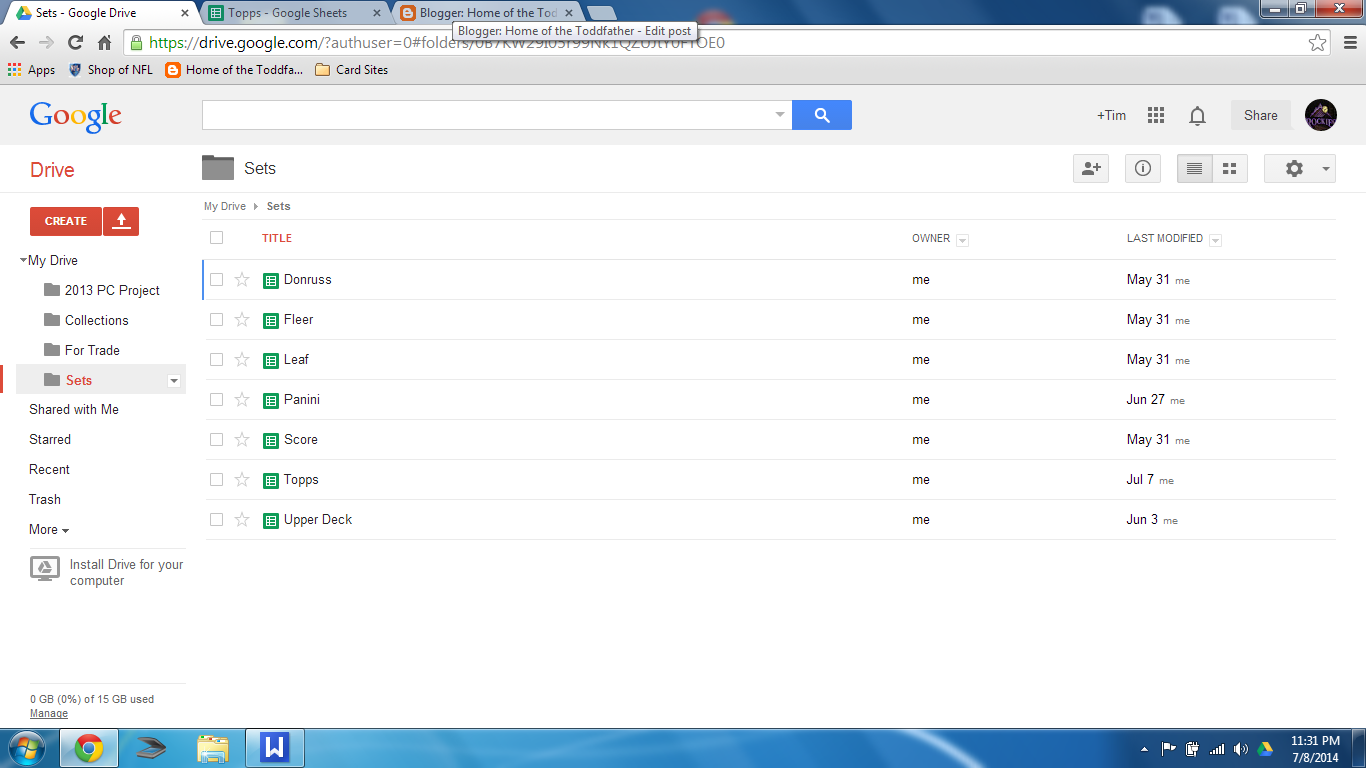Image resolution: width=1366 pixels, height=768 pixels.
Task: Click the volume tray icon
Action: (x=1240, y=748)
